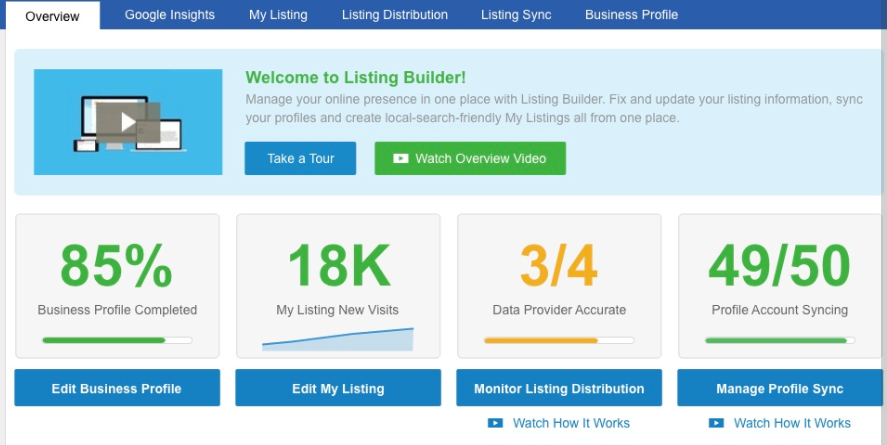Click the My Listing New Visits chart

(338, 339)
